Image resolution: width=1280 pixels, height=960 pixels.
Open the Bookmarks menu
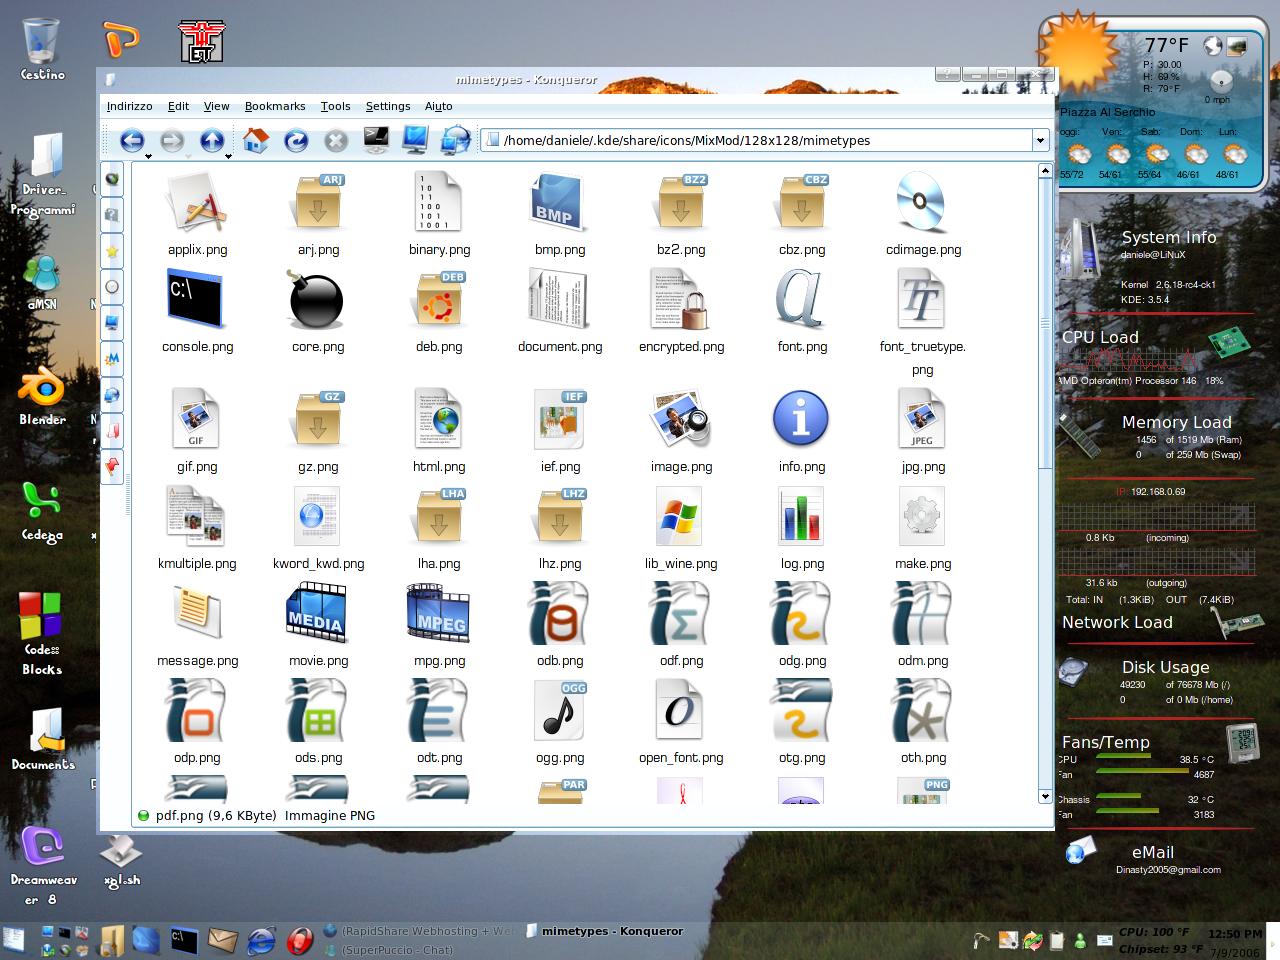[275, 106]
